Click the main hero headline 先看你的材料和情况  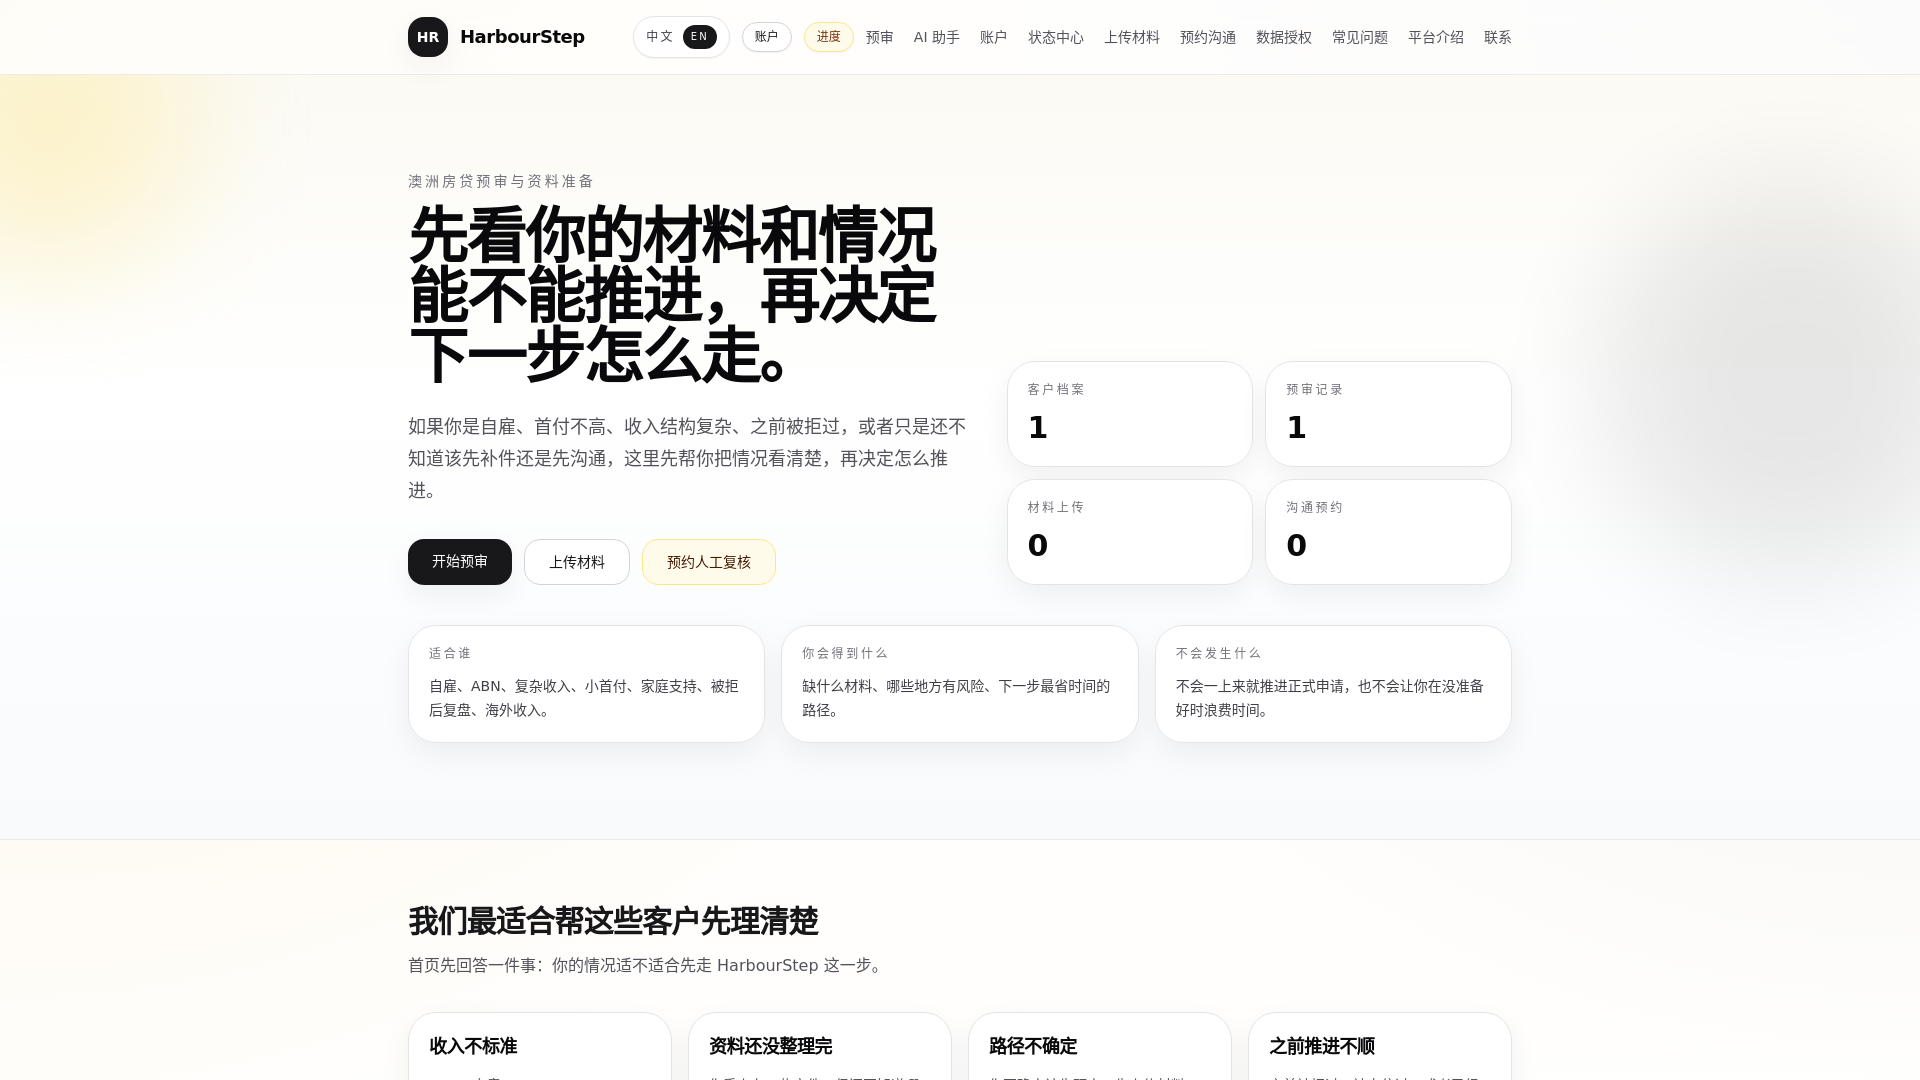click(x=672, y=294)
